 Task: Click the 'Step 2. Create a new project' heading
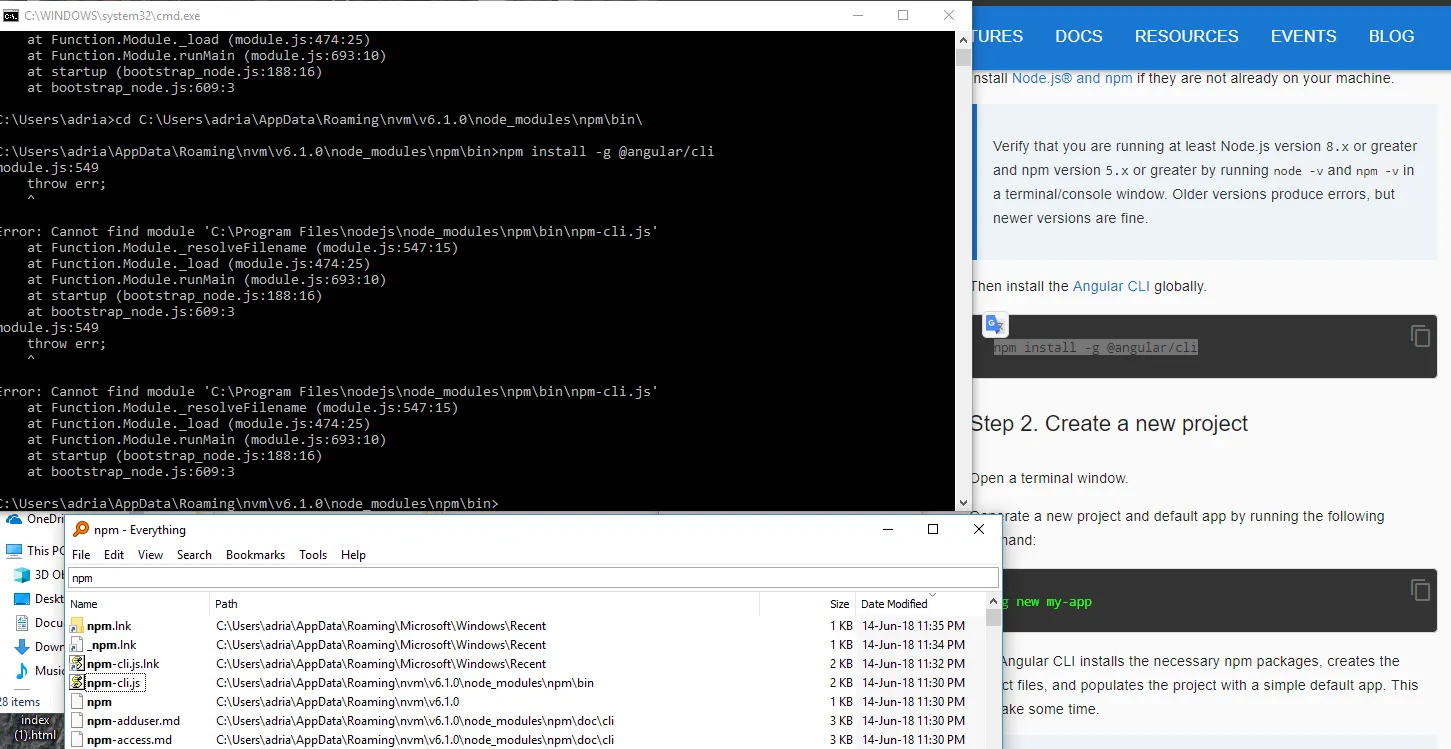click(x=1109, y=424)
